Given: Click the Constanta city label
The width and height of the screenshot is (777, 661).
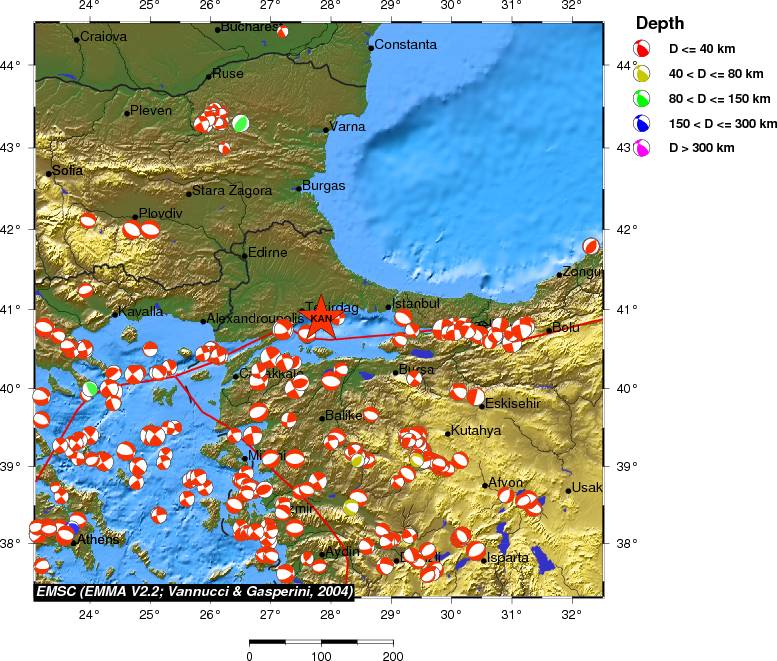Looking at the screenshot, I should point(405,45).
